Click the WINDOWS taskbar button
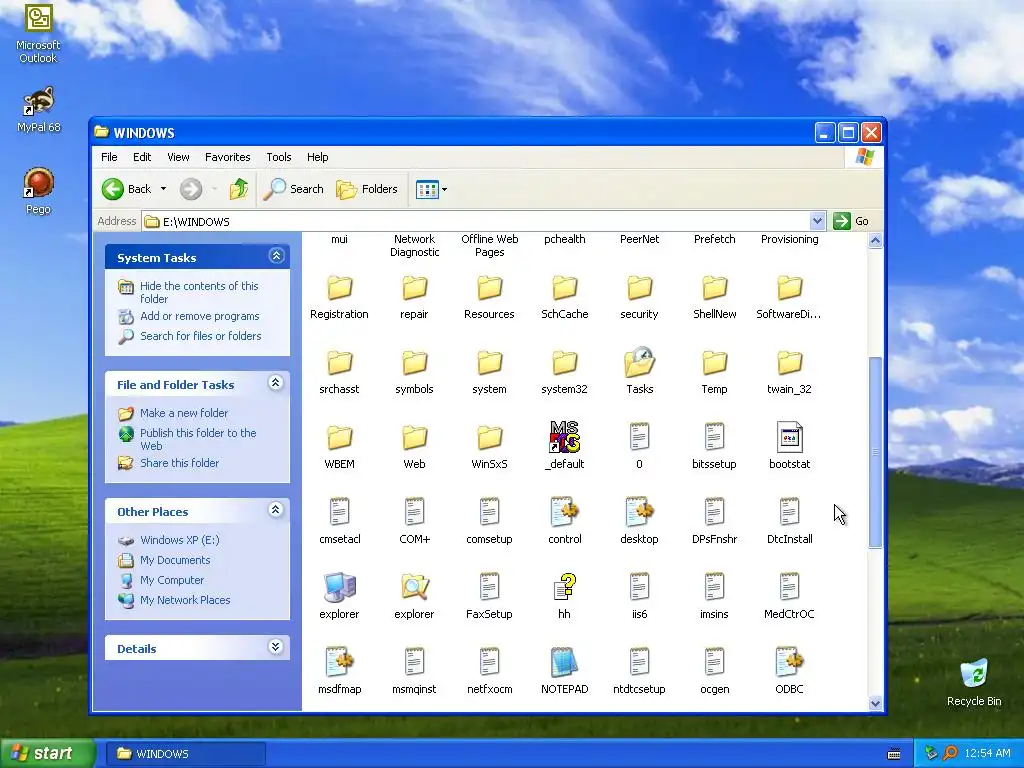Screen dimensions: 1024x768 coord(185,754)
